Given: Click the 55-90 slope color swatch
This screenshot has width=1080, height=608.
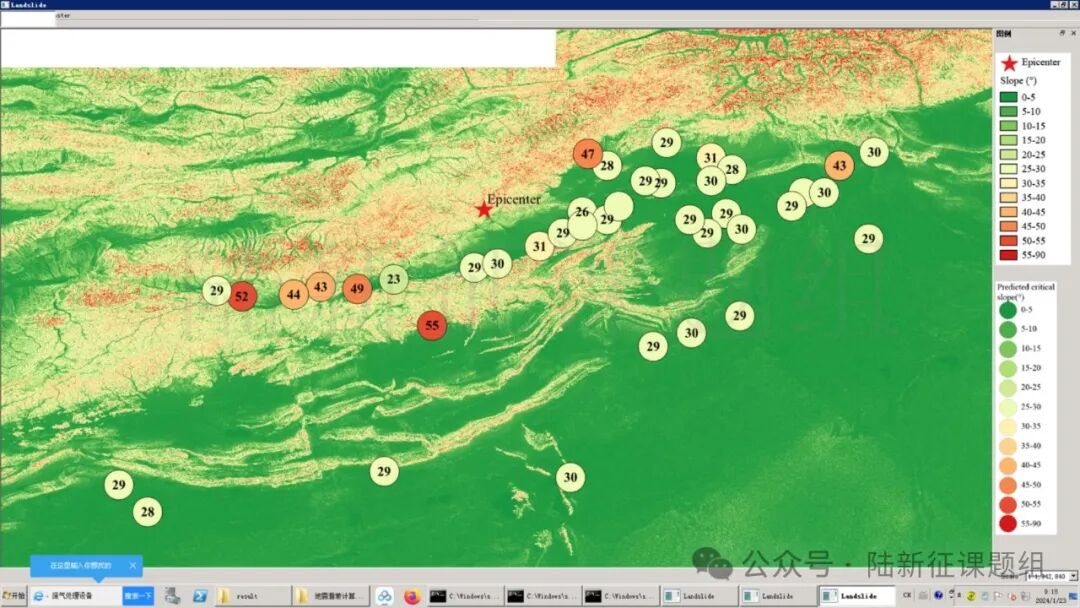Looking at the screenshot, I should click(x=1008, y=254).
